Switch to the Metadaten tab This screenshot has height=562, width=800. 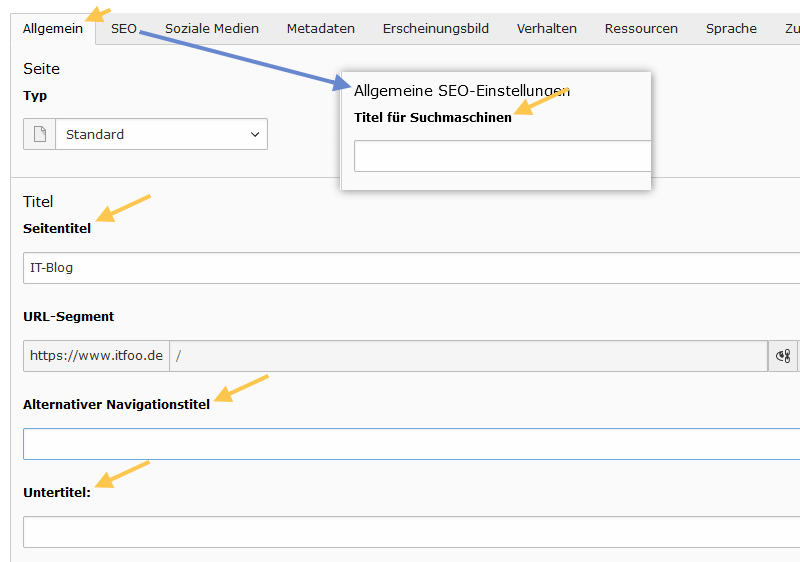[x=320, y=29]
